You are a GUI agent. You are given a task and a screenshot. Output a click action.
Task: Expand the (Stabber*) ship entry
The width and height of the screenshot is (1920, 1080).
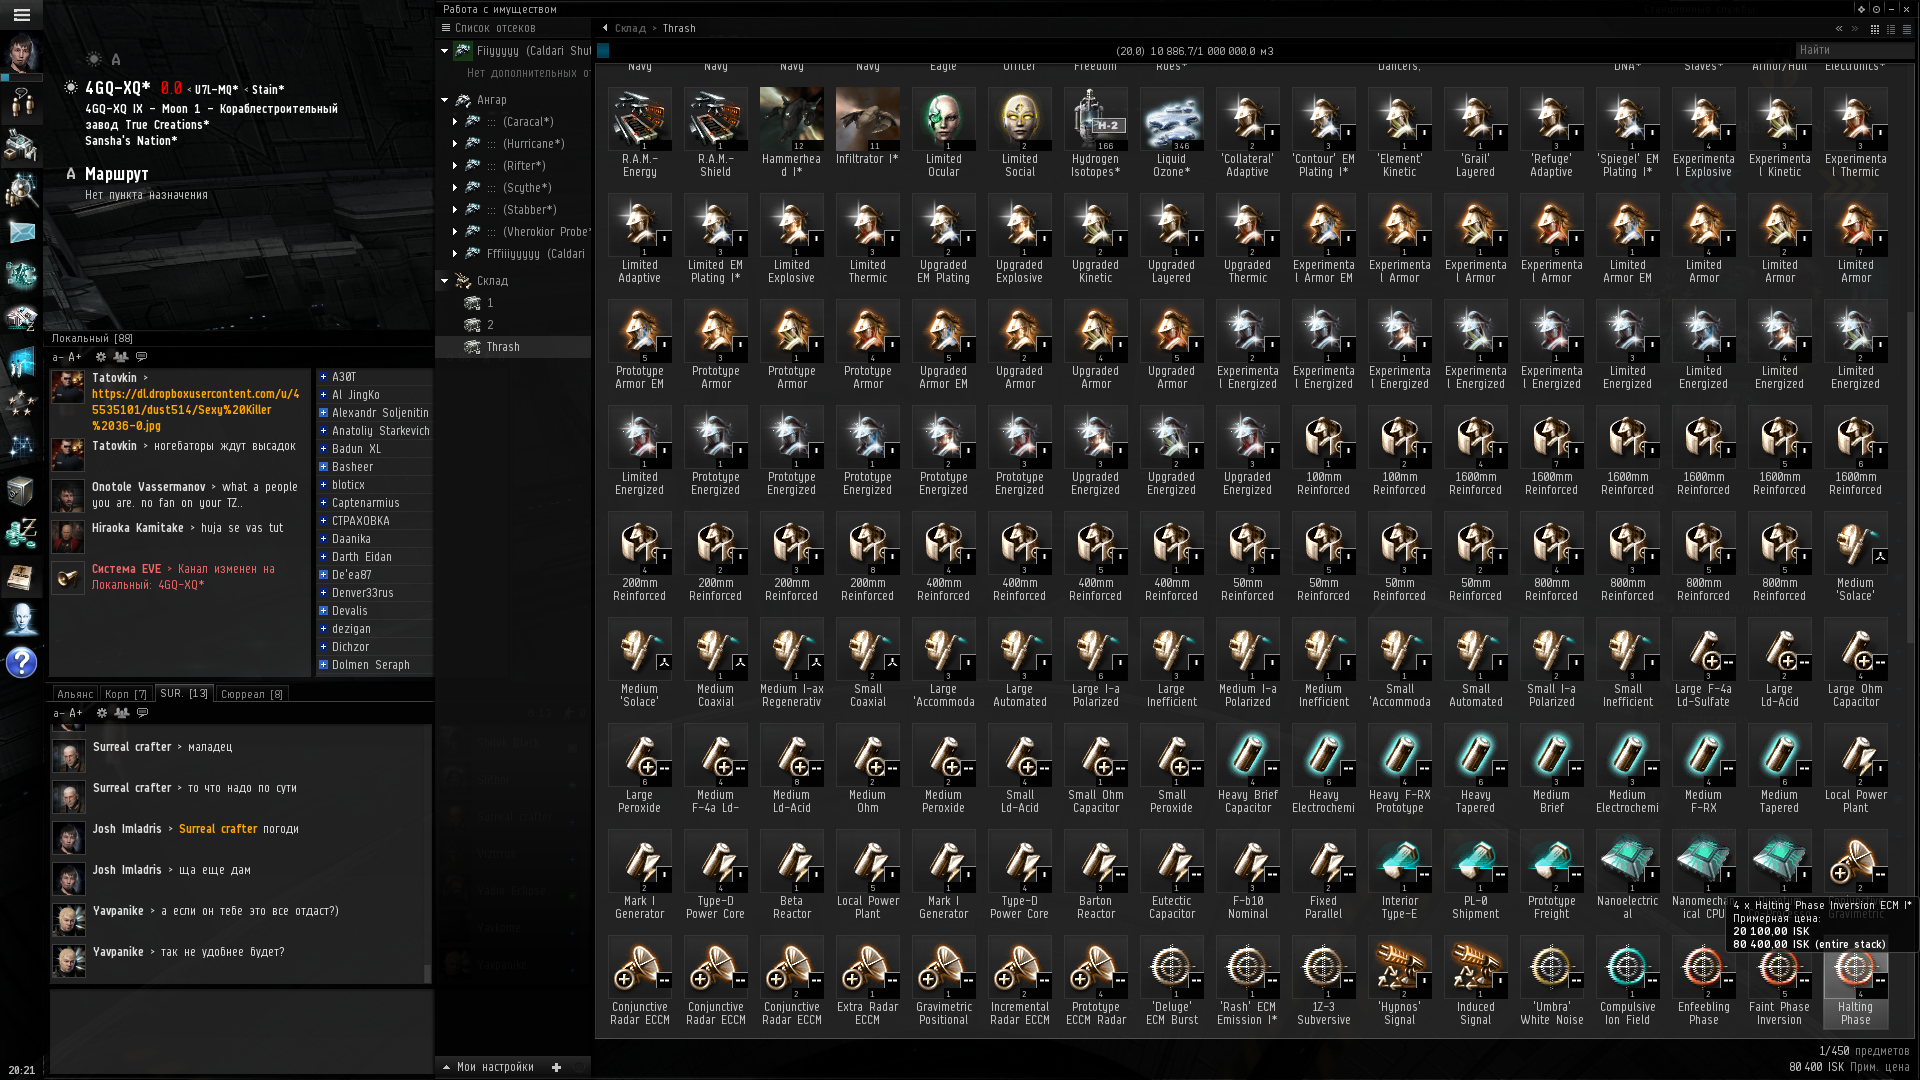coord(455,210)
